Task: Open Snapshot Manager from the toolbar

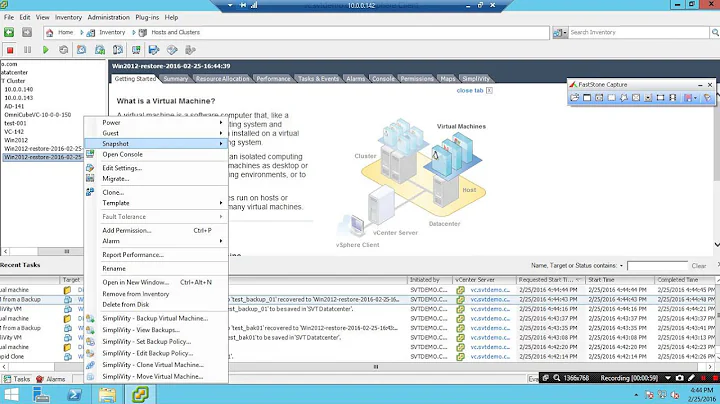Action: coord(118,50)
